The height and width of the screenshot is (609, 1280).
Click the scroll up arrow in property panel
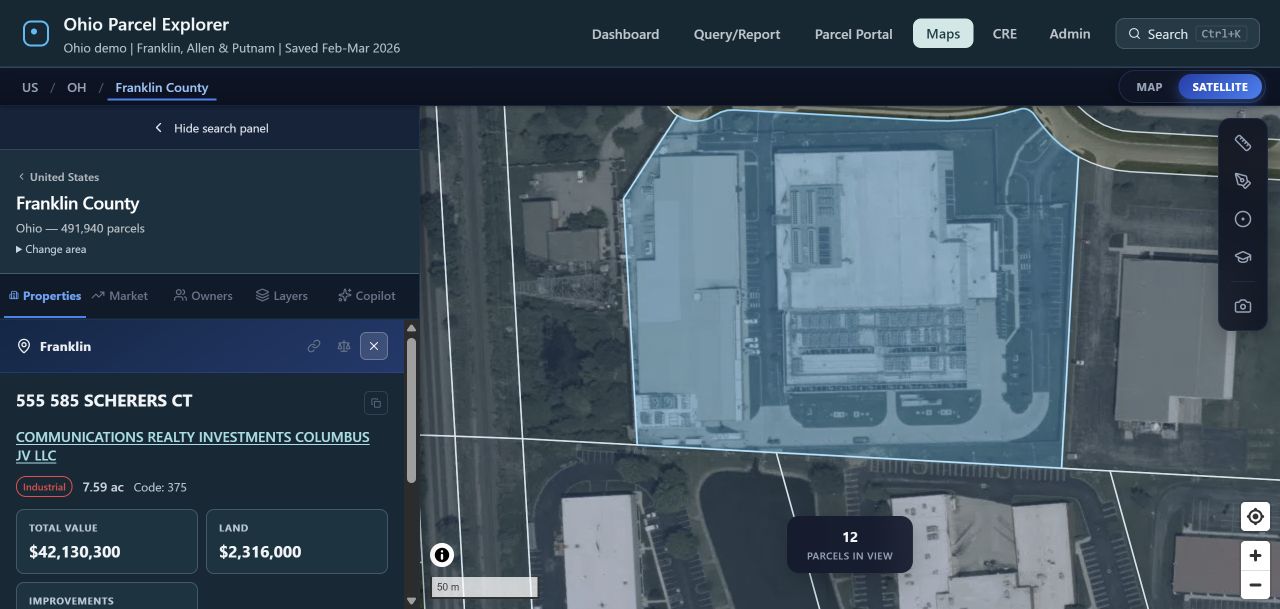point(411,328)
